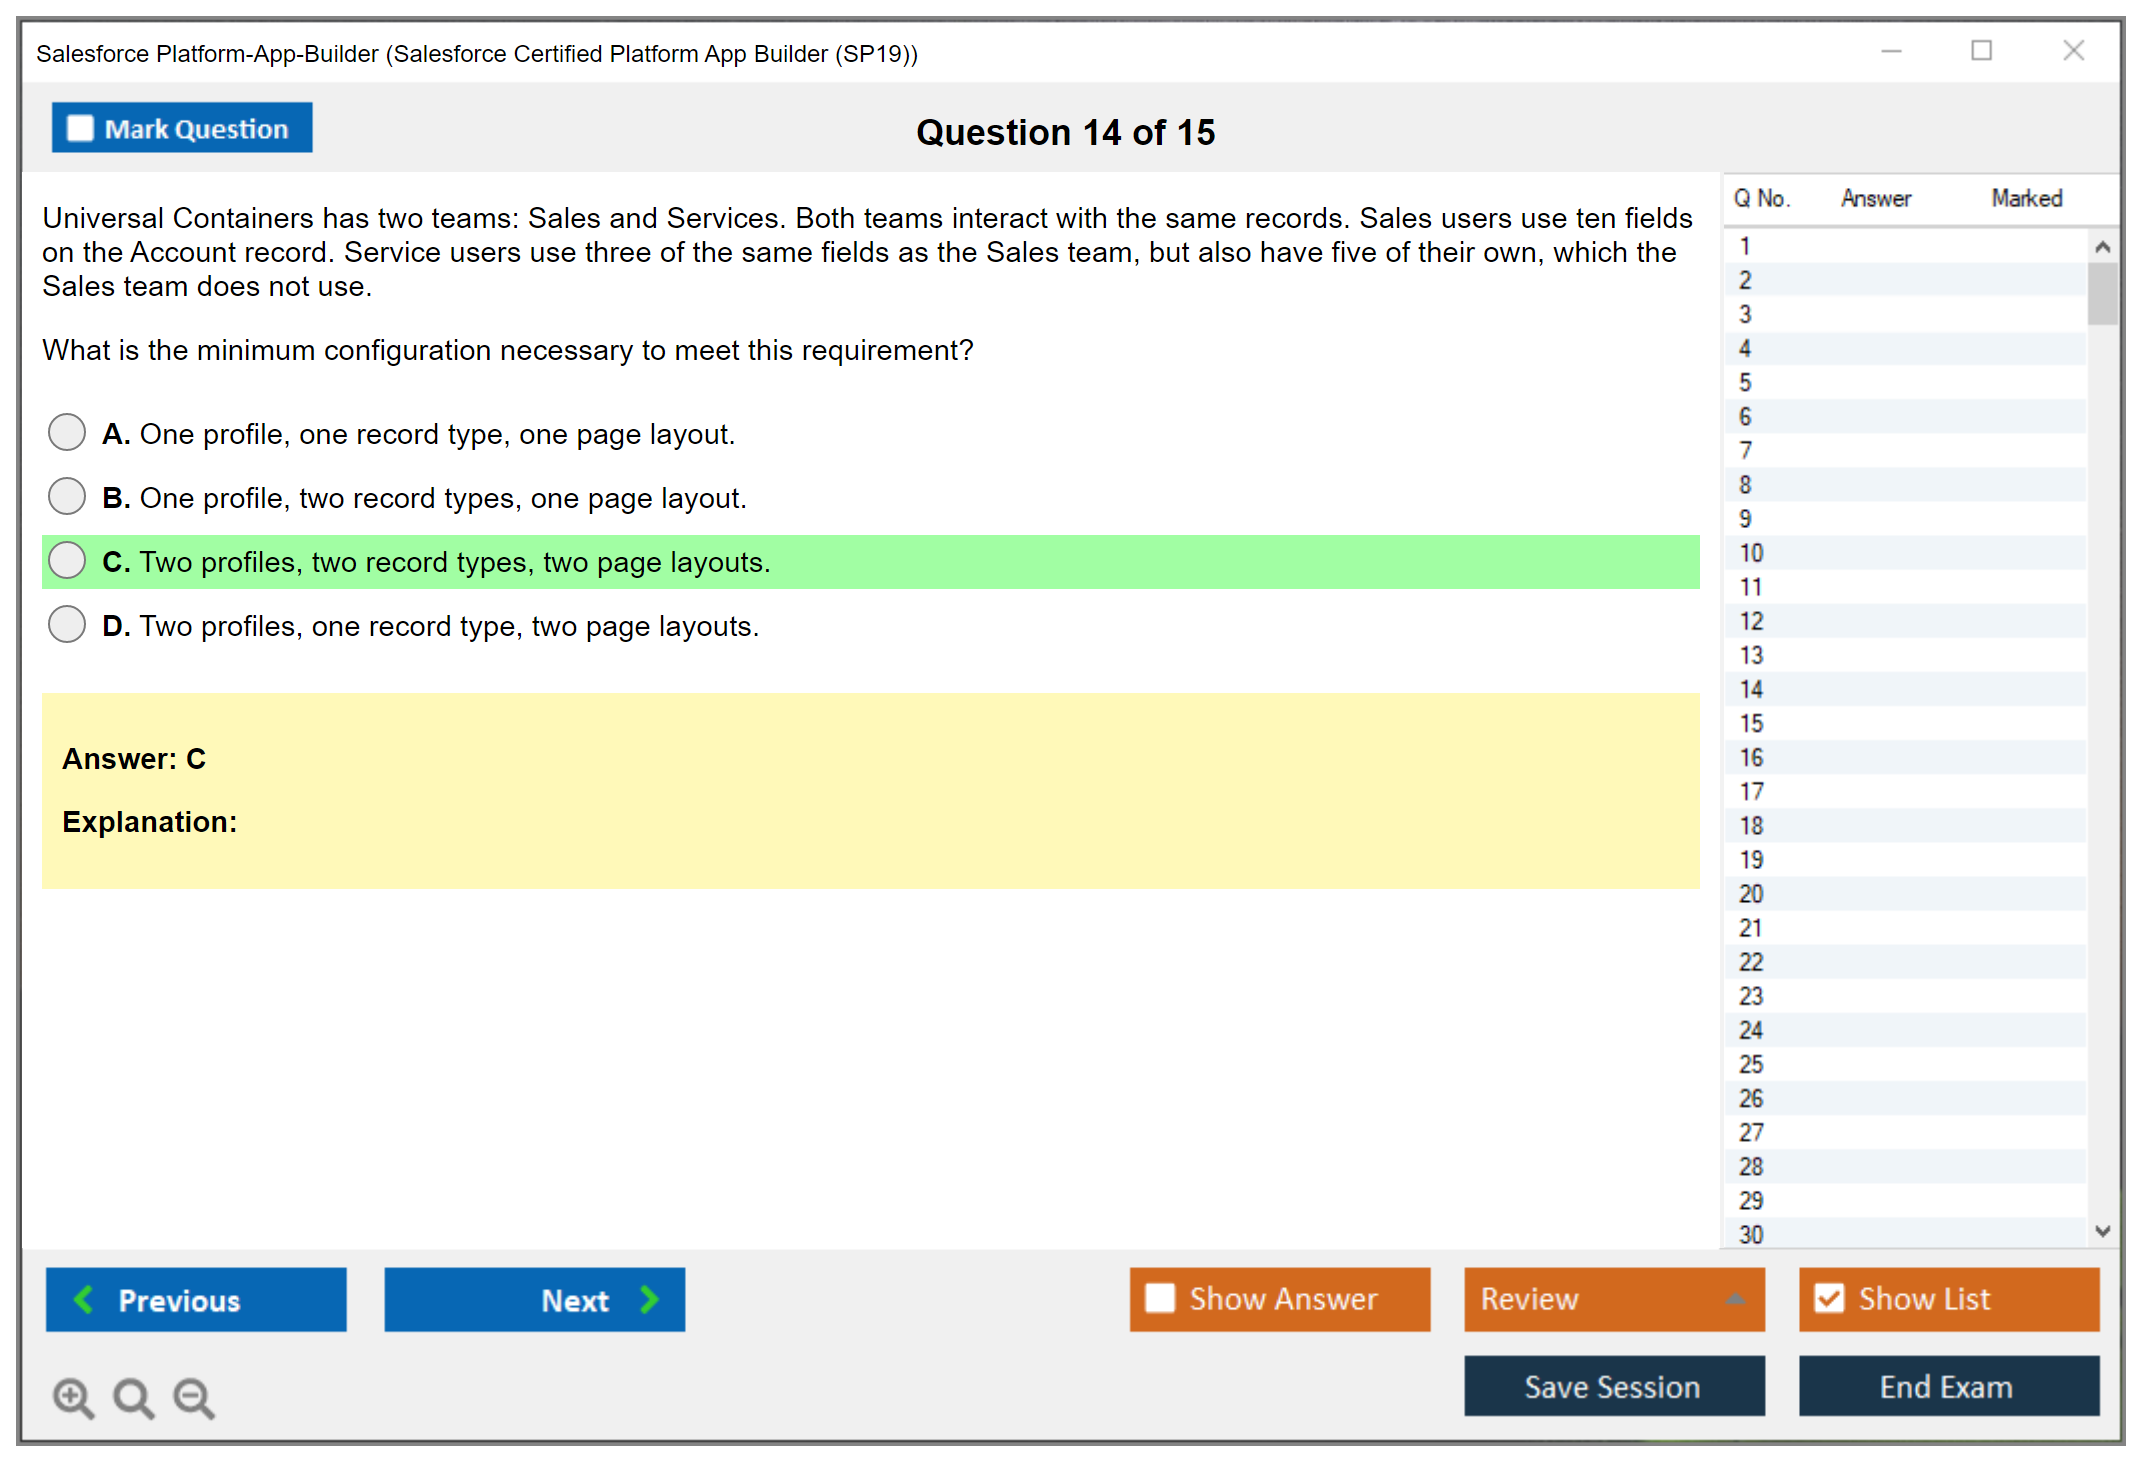Click the zoom in magnifier icon
This screenshot has height=1470, width=2150.
72,1397
